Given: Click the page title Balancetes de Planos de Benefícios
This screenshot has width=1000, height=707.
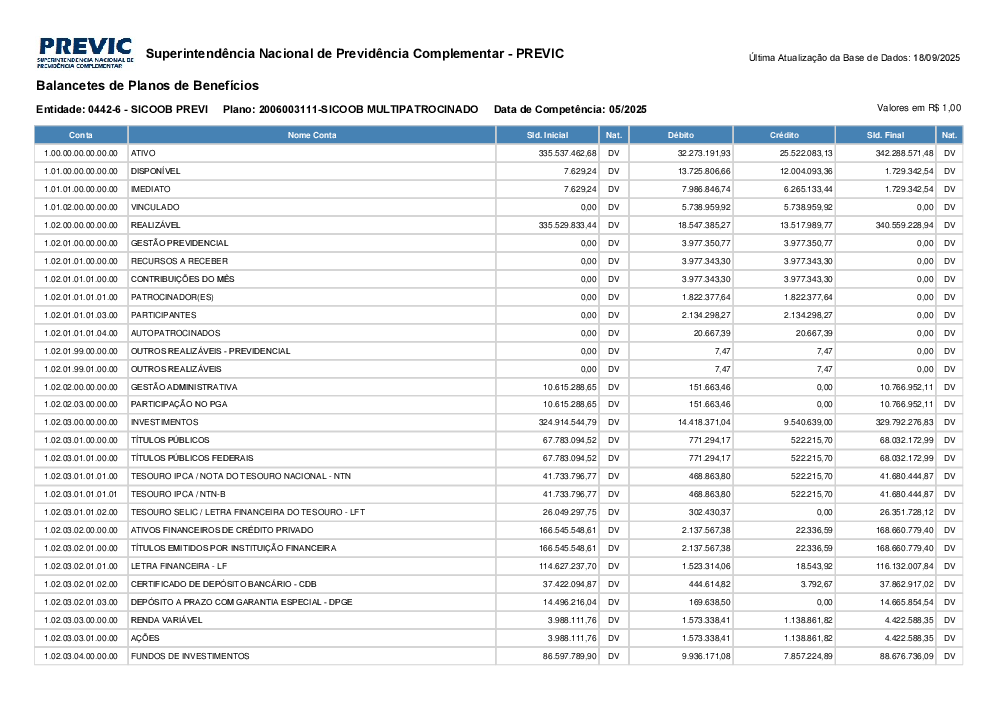Looking at the screenshot, I should click(147, 86).
